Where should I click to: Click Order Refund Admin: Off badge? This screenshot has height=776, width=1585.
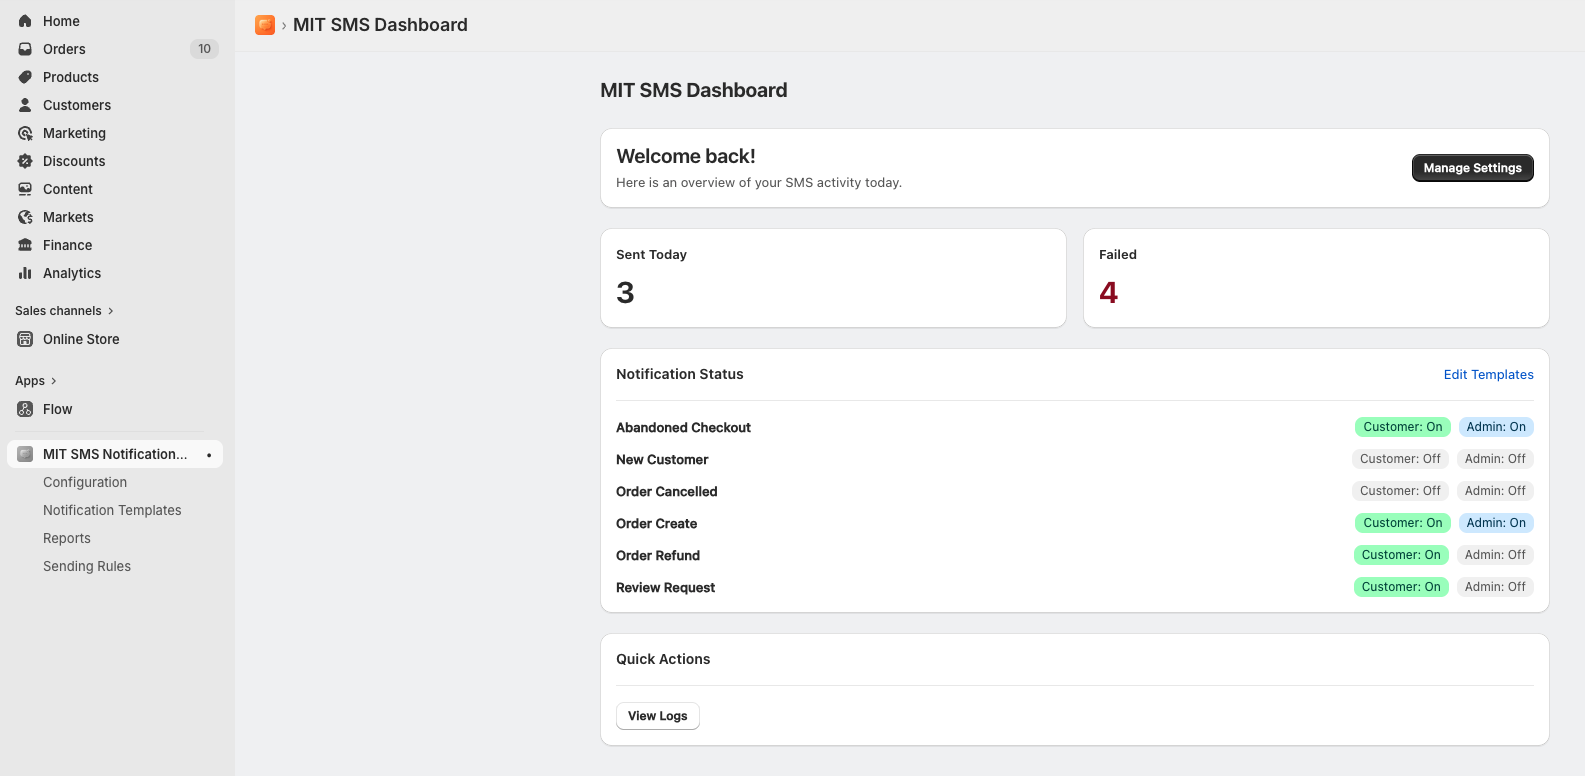coord(1495,555)
